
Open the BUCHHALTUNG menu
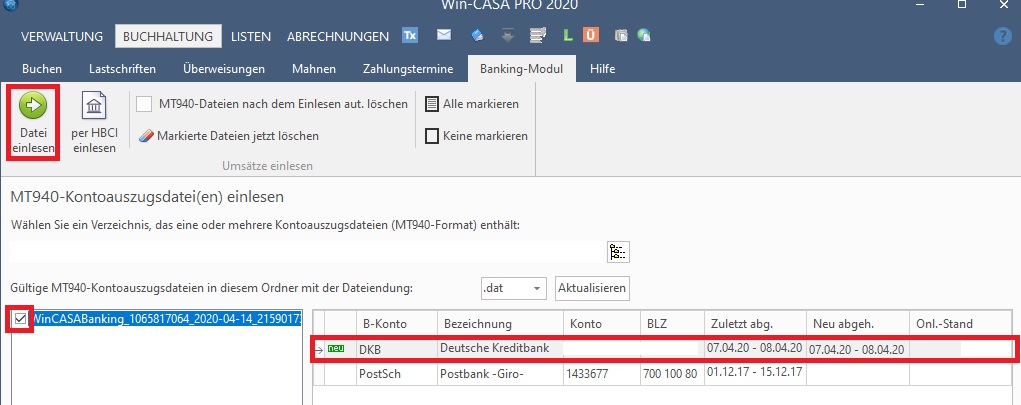[x=168, y=36]
